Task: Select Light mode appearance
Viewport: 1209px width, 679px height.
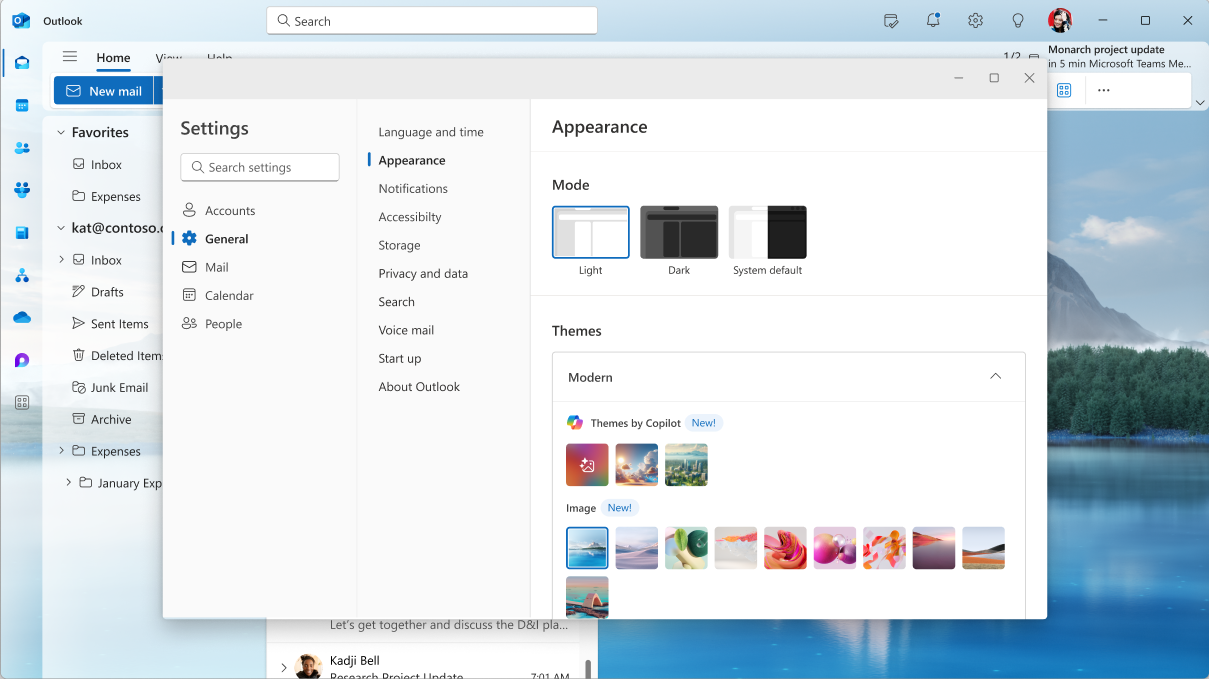Action: click(590, 233)
